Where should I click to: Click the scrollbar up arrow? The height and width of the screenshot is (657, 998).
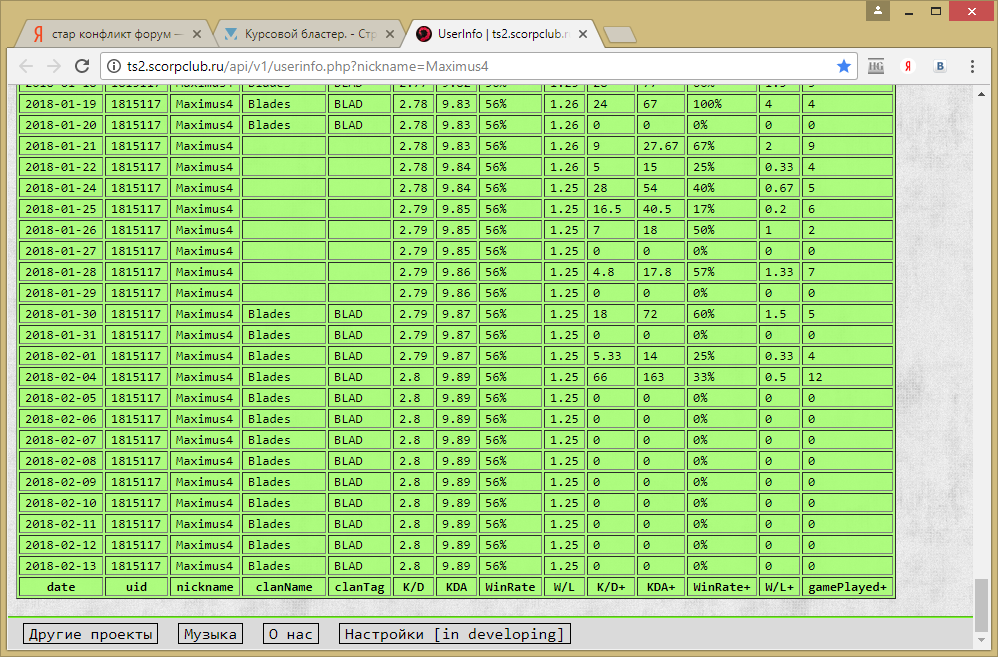(981, 94)
